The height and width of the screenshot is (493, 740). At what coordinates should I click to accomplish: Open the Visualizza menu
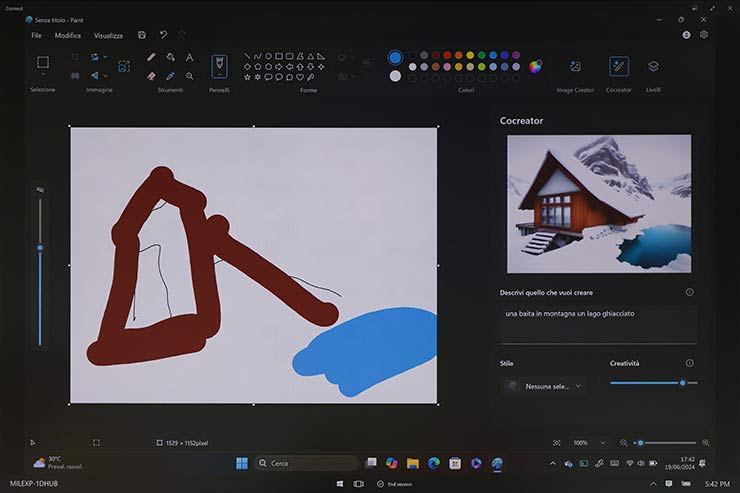pyautogui.click(x=108, y=35)
